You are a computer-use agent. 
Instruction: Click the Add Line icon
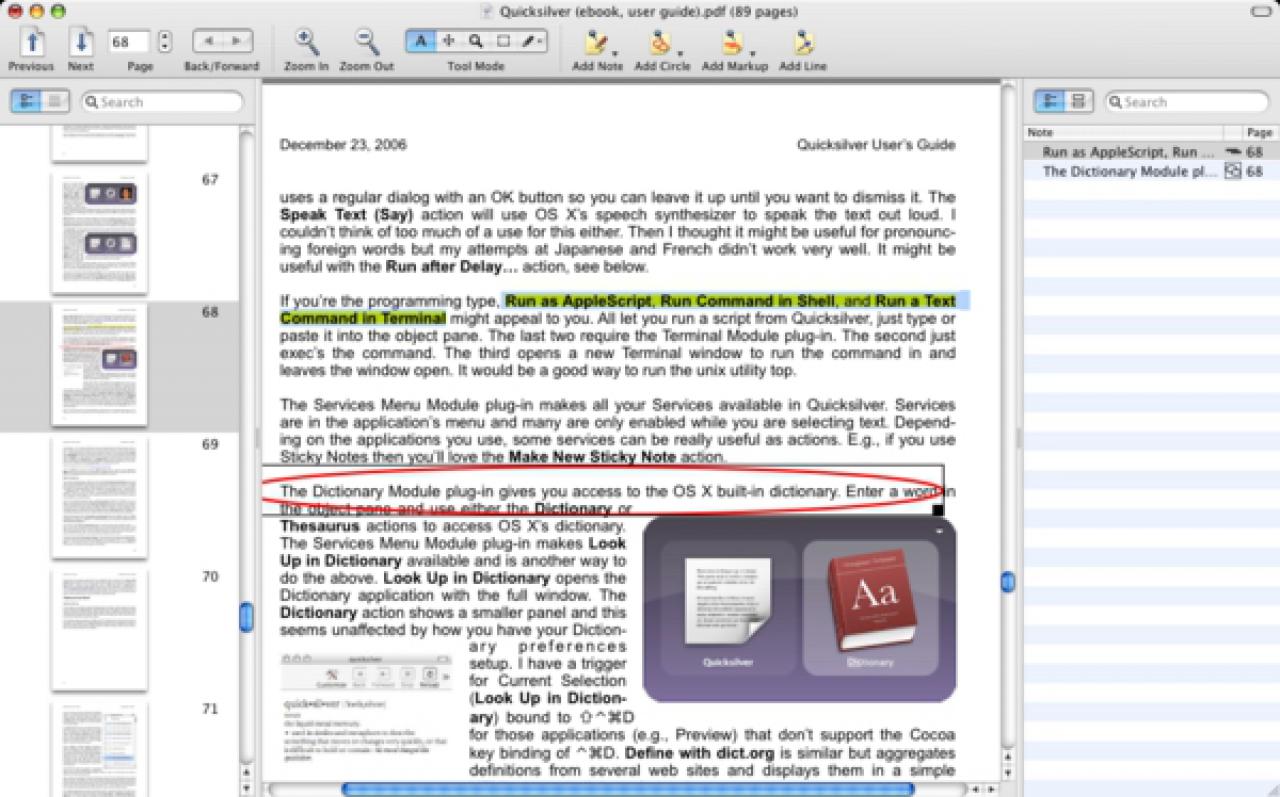(x=803, y=42)
